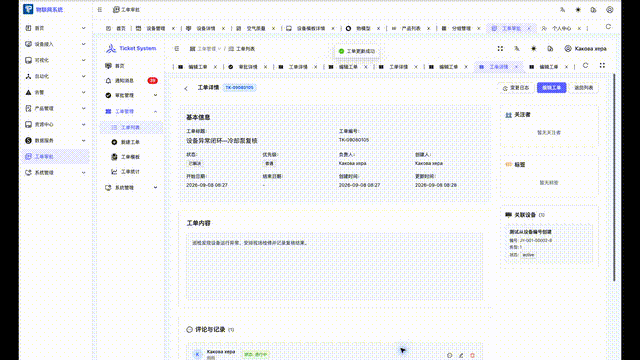Click the IoT platform logo in the outer header
Screen dimensions: 640x360
tap(28, 9)
